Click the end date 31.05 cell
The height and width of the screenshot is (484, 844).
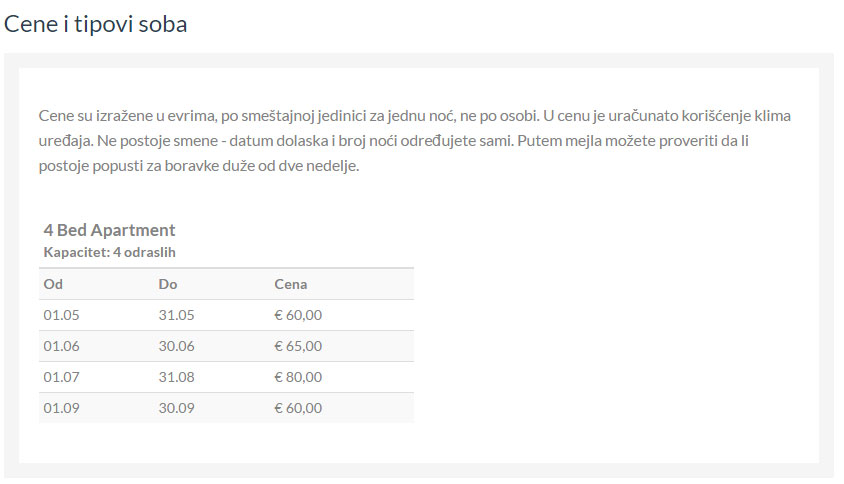point(176,315)
